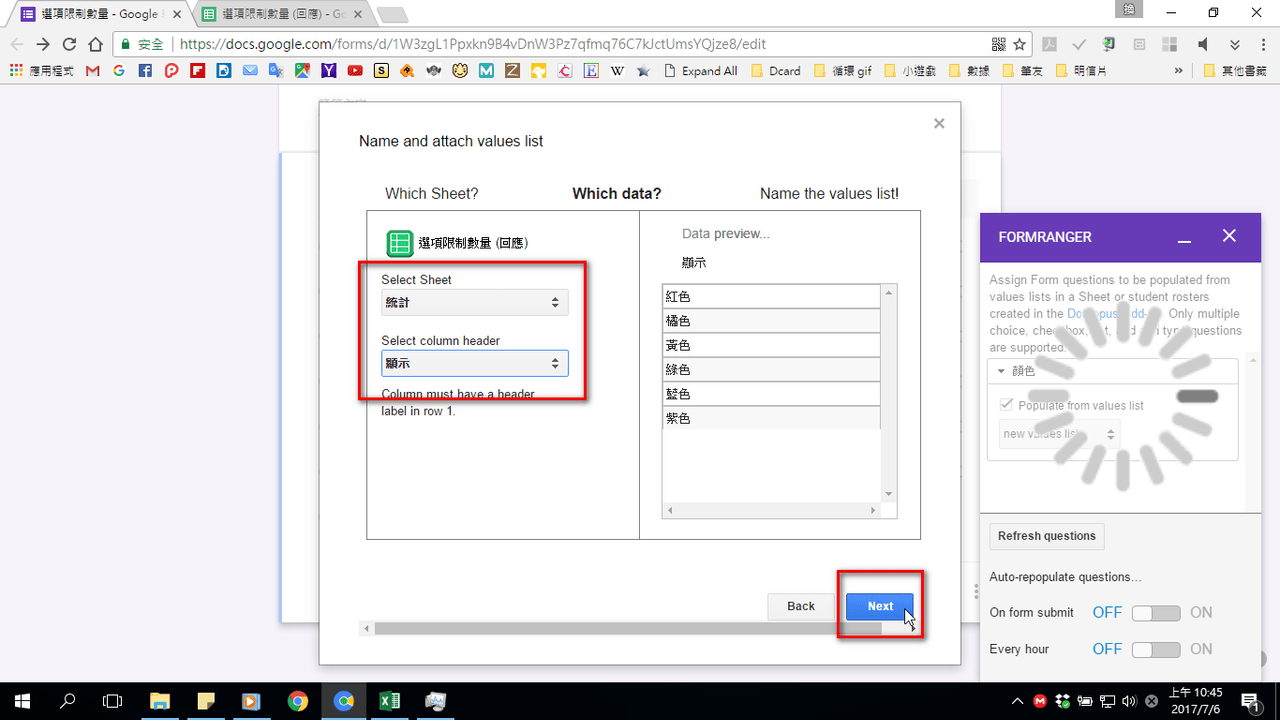
Task: Open the Yahoo bookmark
Action: pos(329,71)
